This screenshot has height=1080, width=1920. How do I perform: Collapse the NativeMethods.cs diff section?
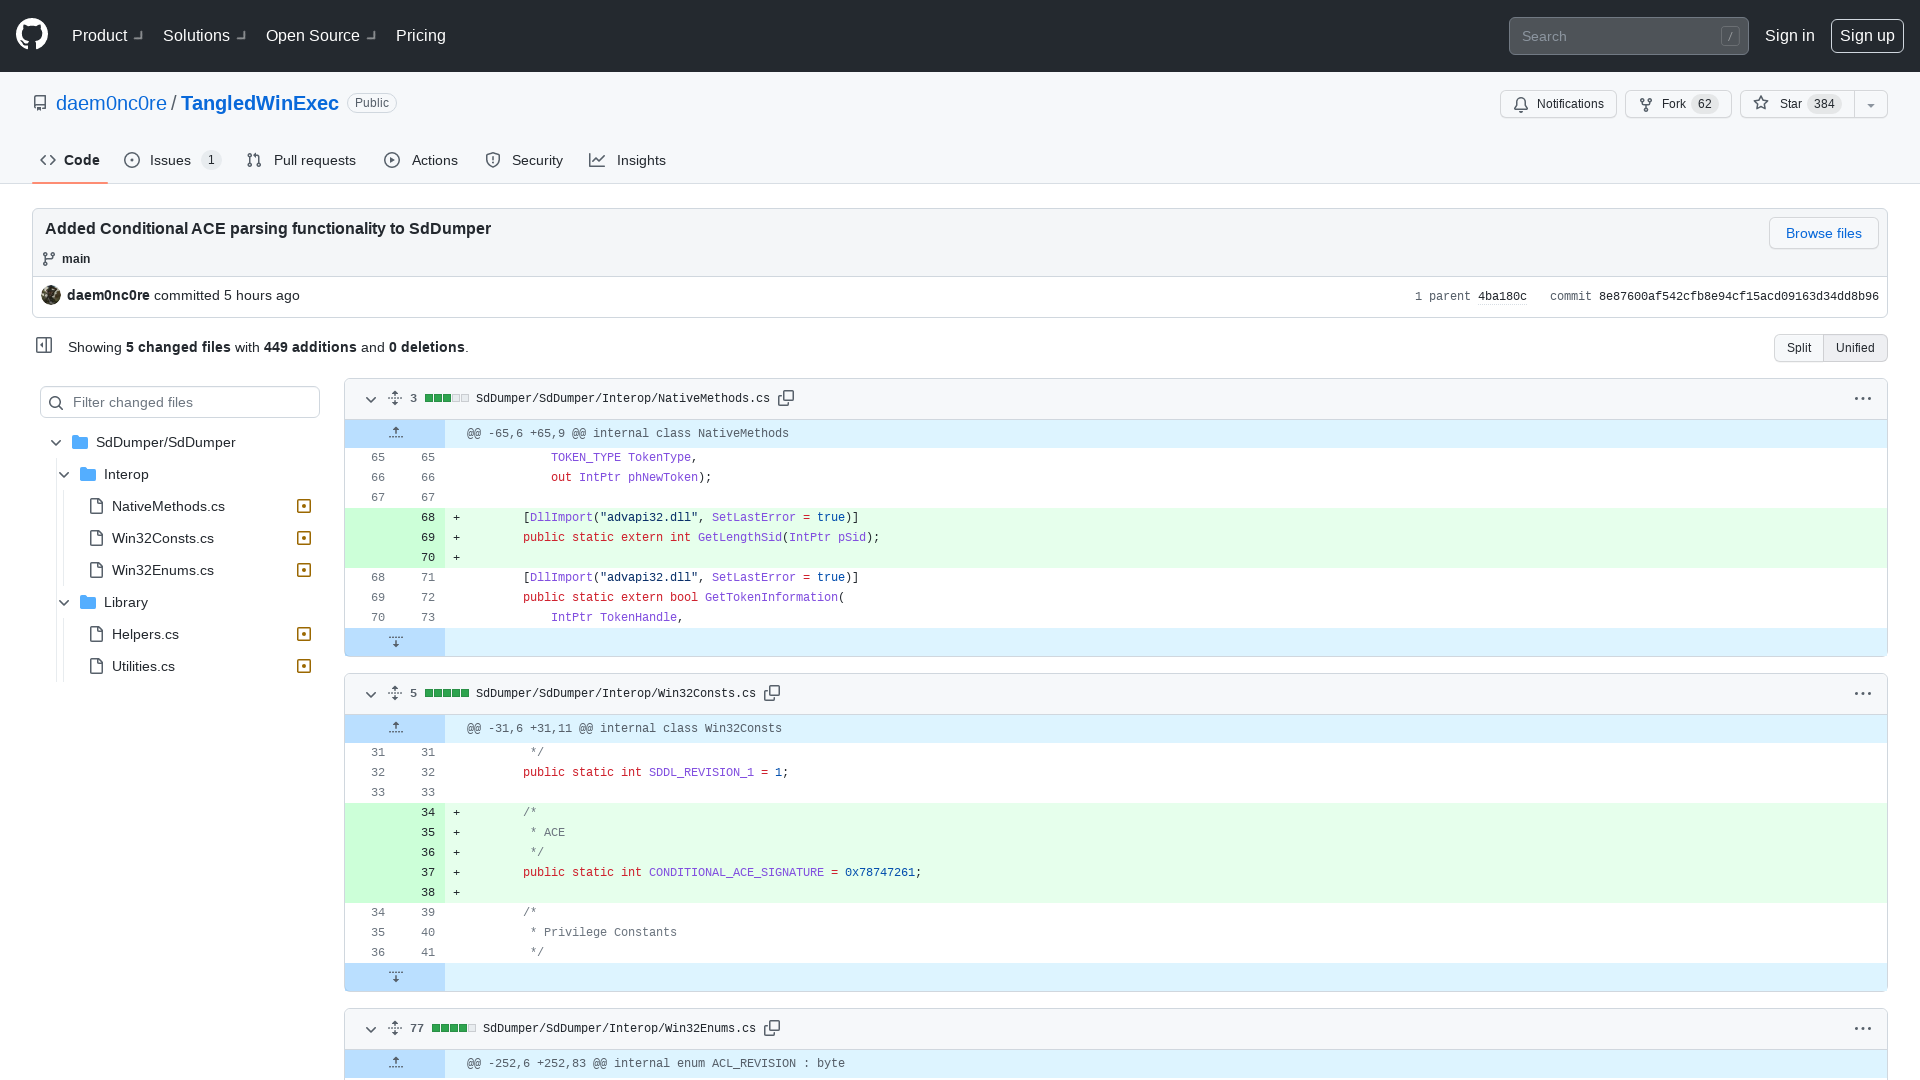[x=371, y=398]
